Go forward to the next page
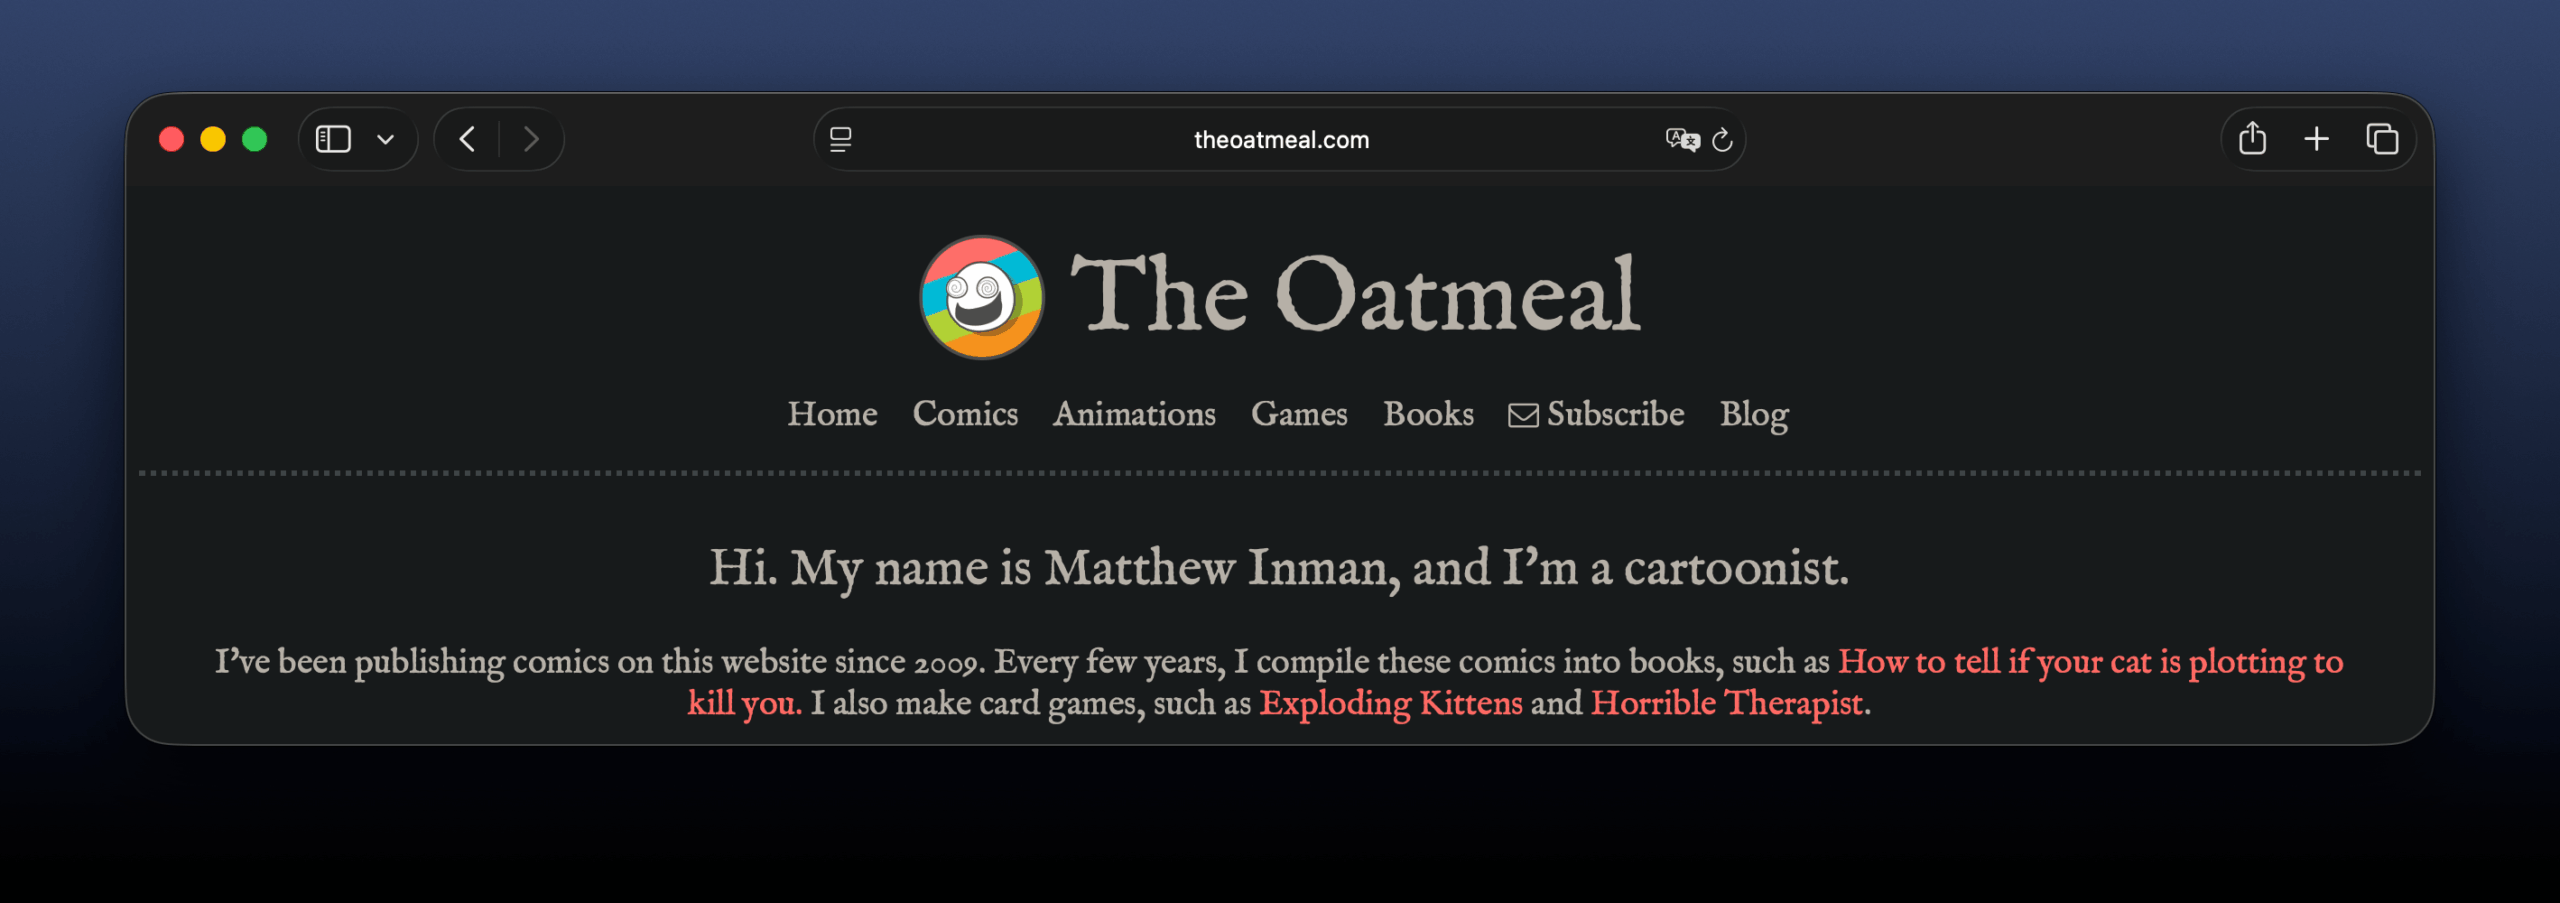The width and height of the screenshot is (2560, 903). click(531, 139)
